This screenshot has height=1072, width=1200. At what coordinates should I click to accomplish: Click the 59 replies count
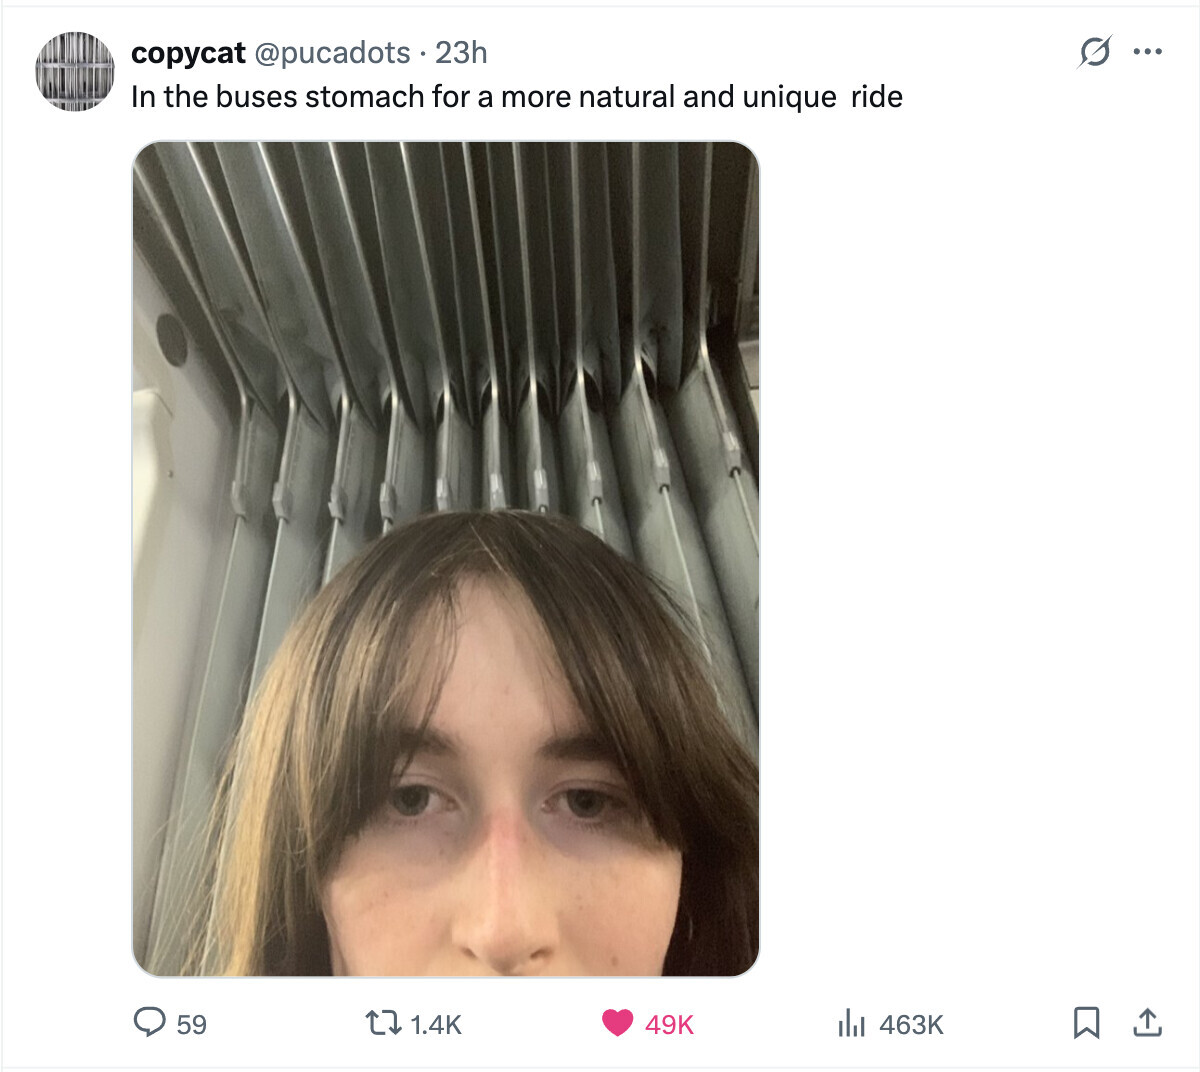192,1024
